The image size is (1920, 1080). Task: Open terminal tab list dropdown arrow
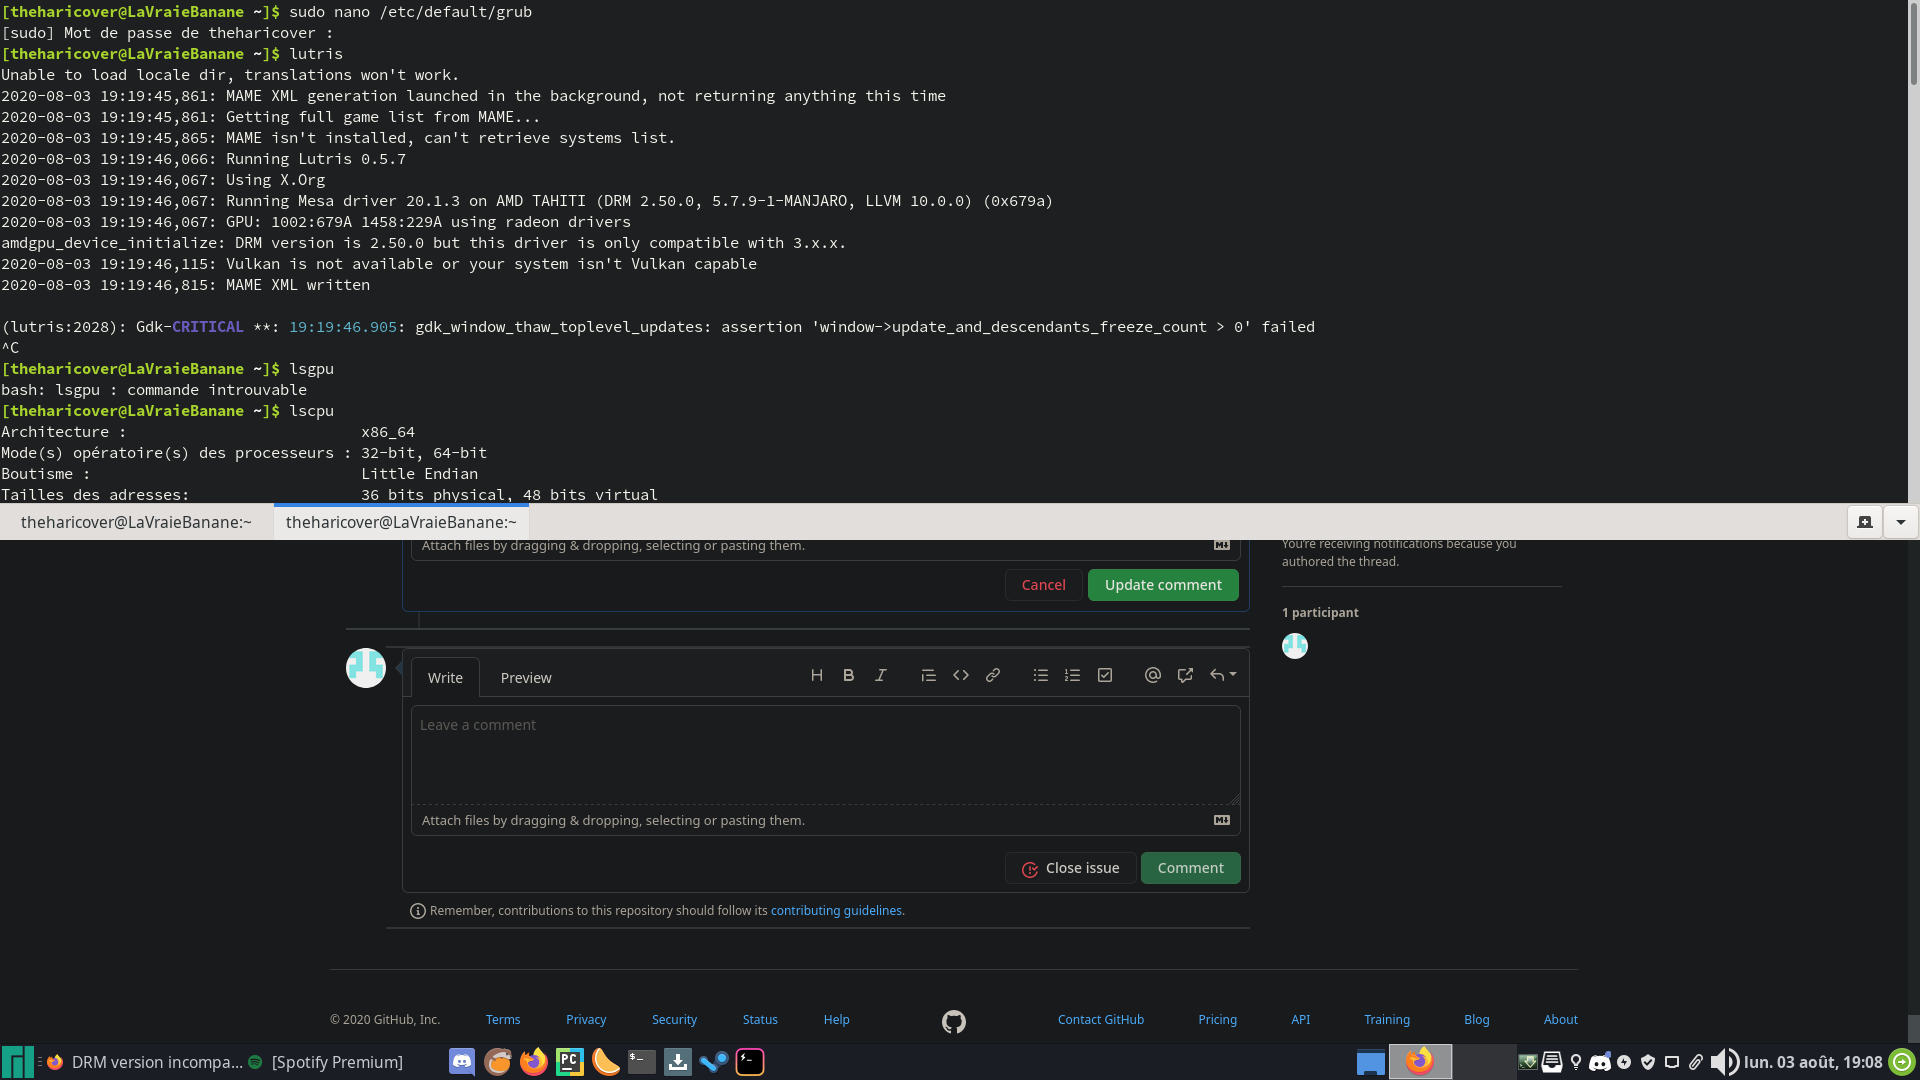[1900, 522]
